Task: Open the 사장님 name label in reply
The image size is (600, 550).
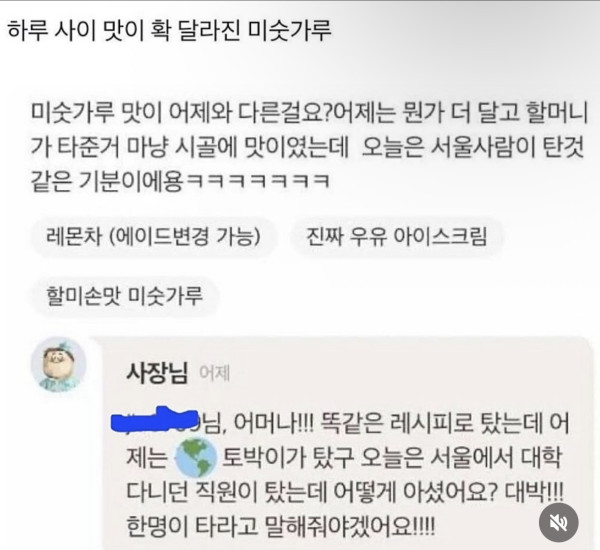Action: point(157,372)
